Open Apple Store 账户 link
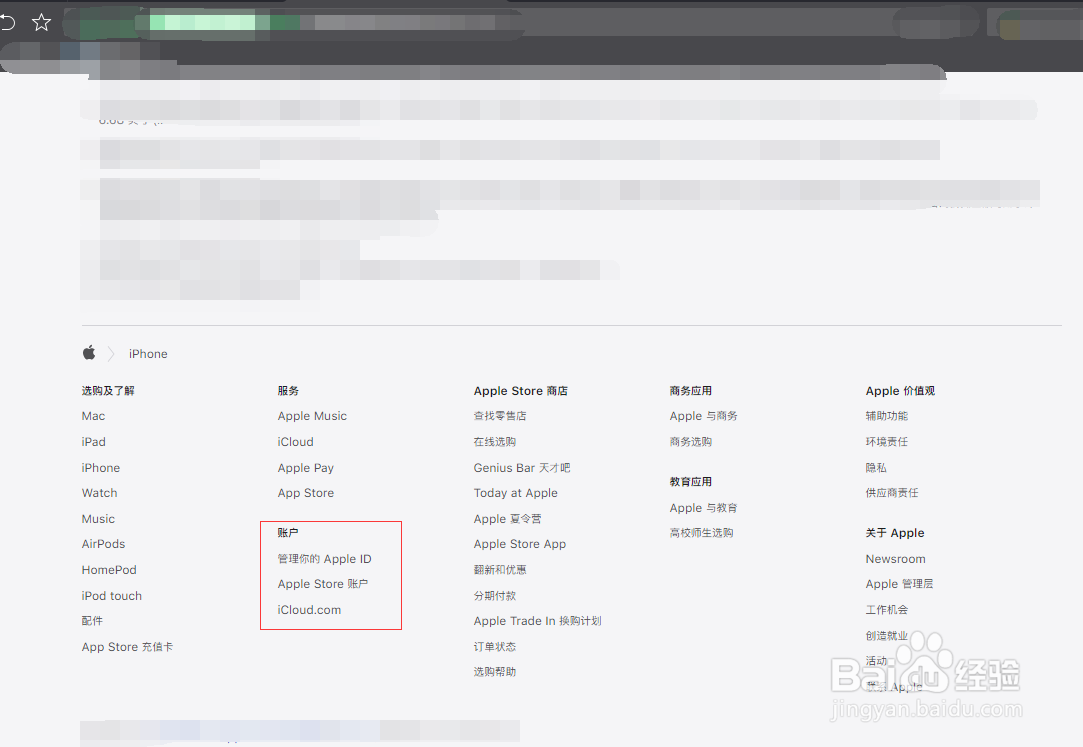Screen dimensions: 1083x747 [x=323, y=584]
